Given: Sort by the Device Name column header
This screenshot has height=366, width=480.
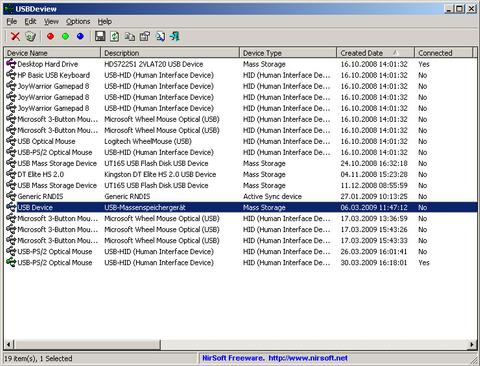Looking at the screenshot, I should 52,53.
